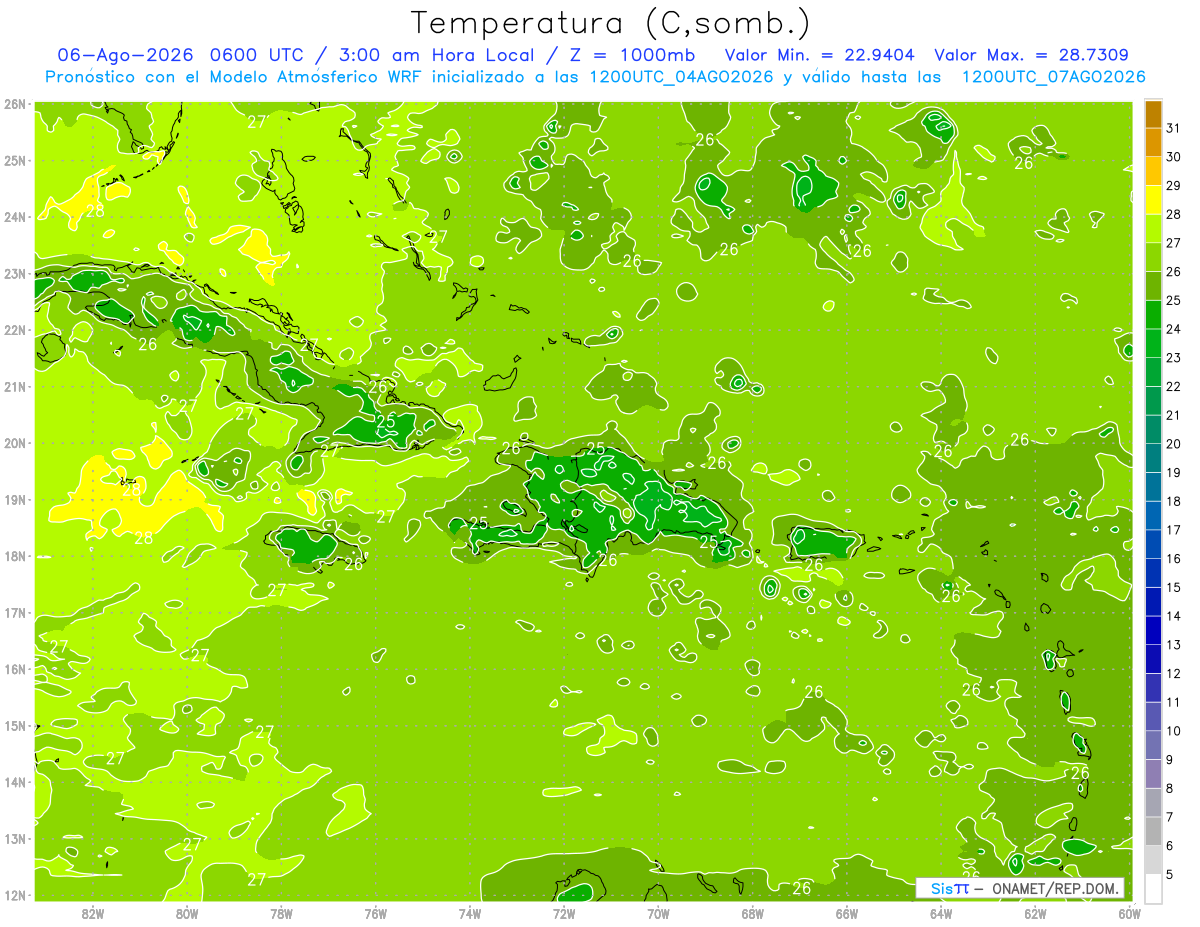
Task: Click the 24N latitude axis label
Action: pos(15,216)
